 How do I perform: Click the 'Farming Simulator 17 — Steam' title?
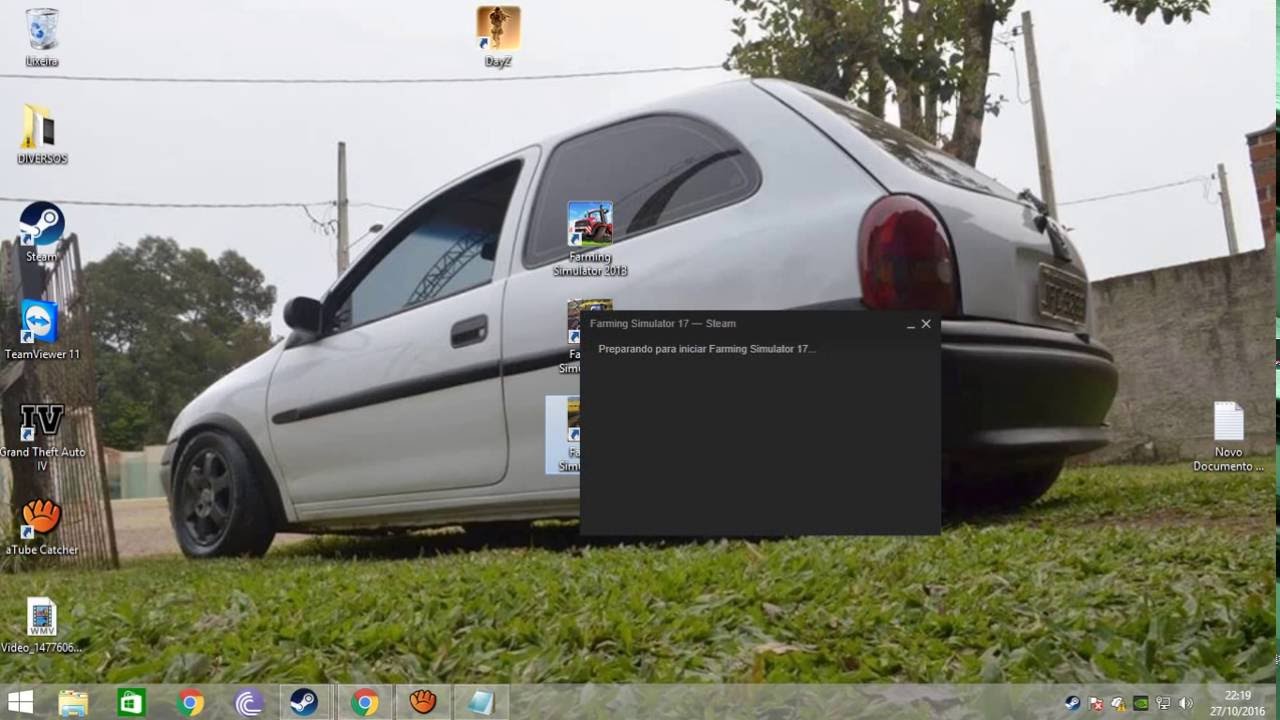[663, 324]
